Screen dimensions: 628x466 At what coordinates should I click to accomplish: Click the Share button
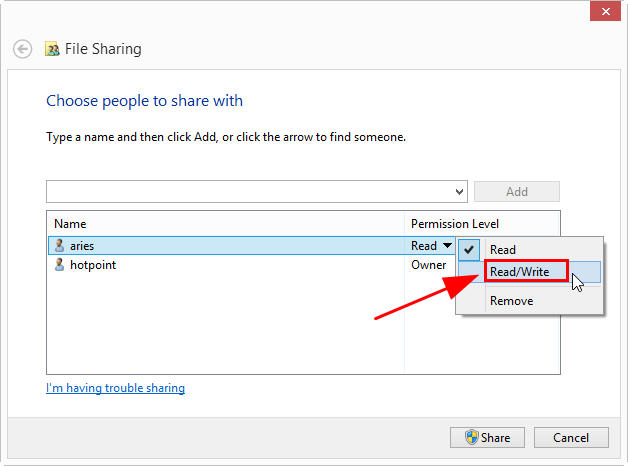click(x=487, y=438)
